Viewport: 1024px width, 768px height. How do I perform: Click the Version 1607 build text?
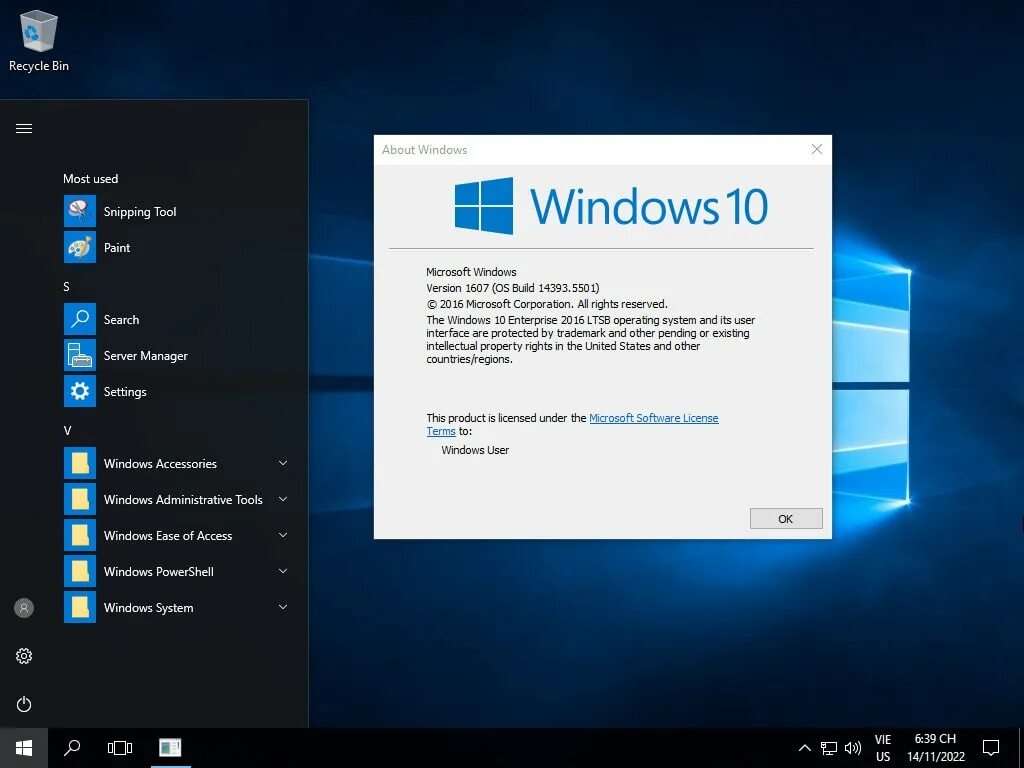click(513, 288)
